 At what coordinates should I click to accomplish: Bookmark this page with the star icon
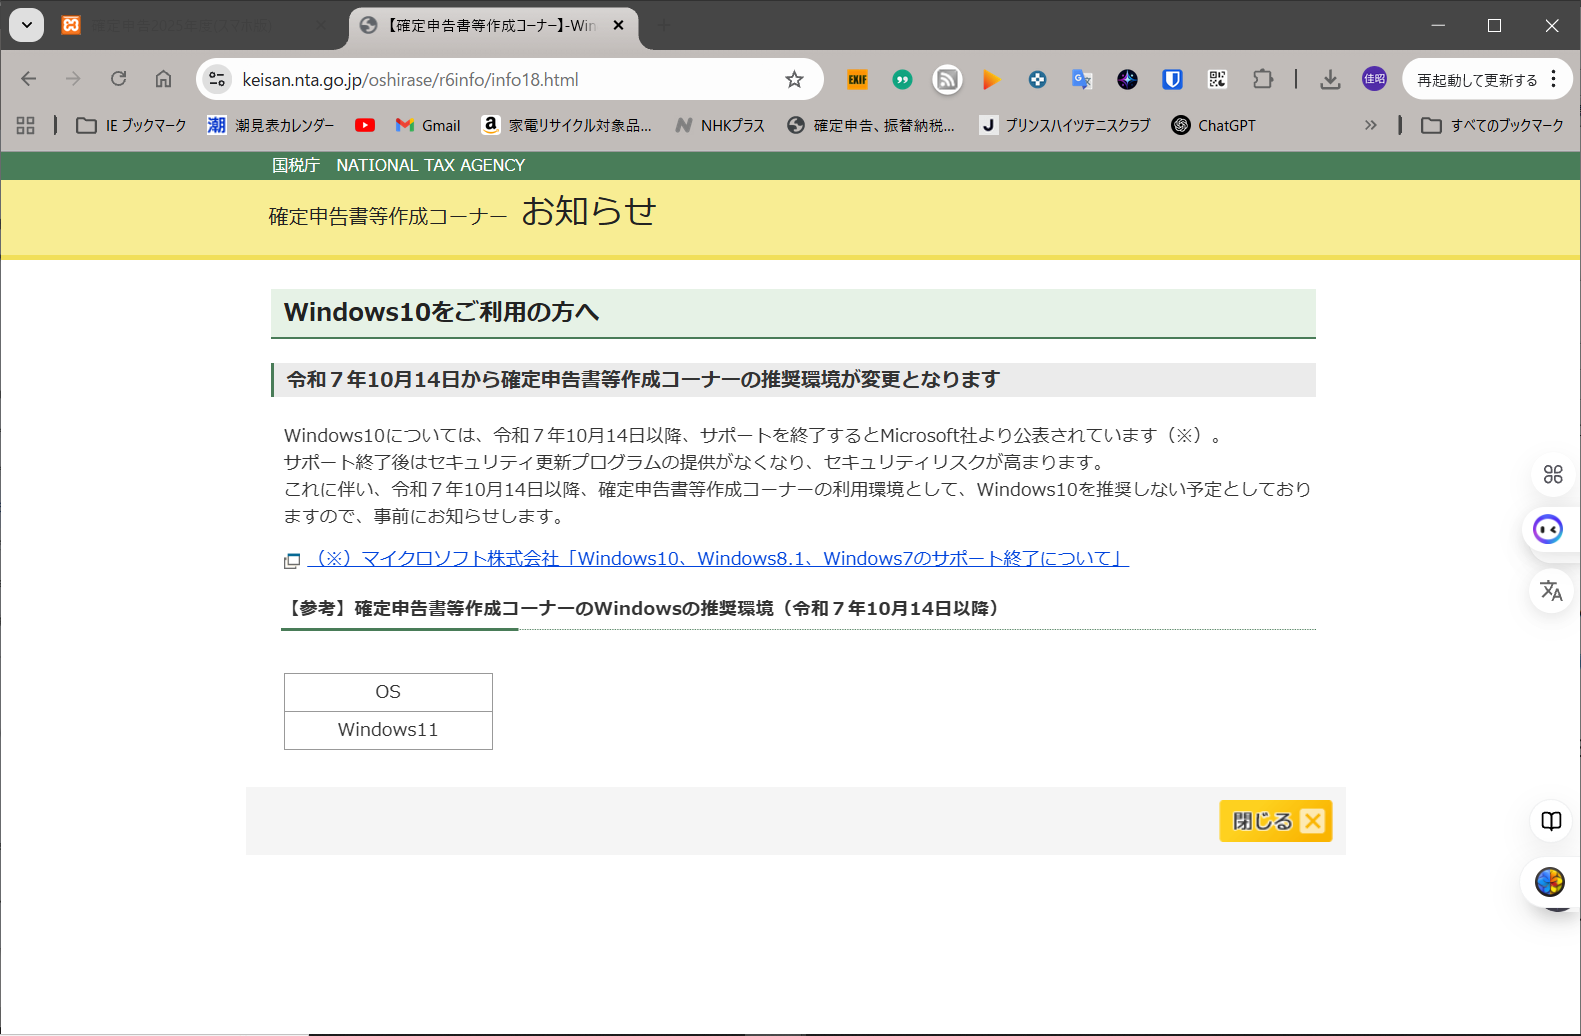(x=794, y=80)
